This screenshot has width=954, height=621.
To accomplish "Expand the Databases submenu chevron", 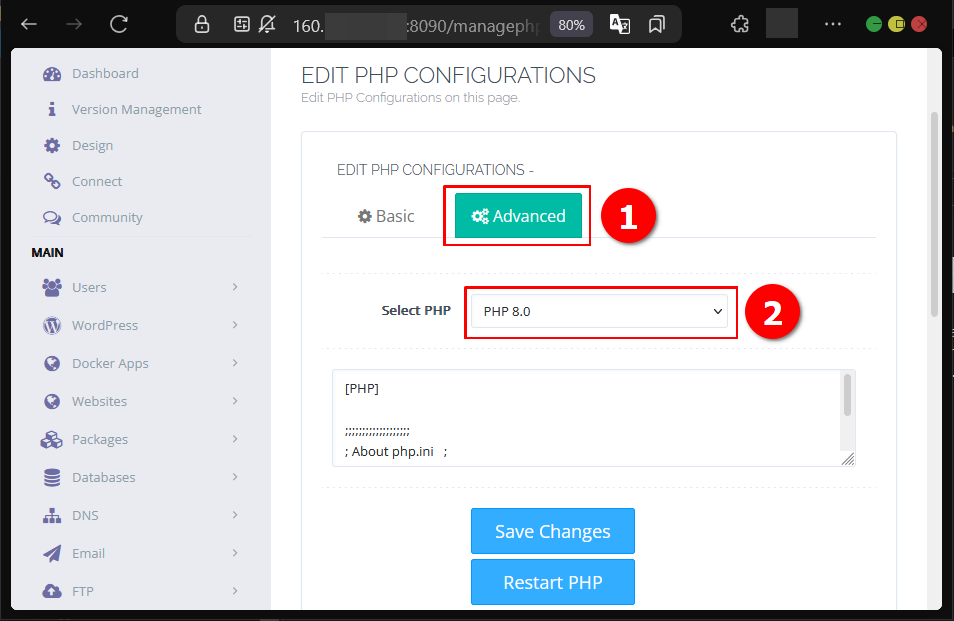I will pos(235,477).
